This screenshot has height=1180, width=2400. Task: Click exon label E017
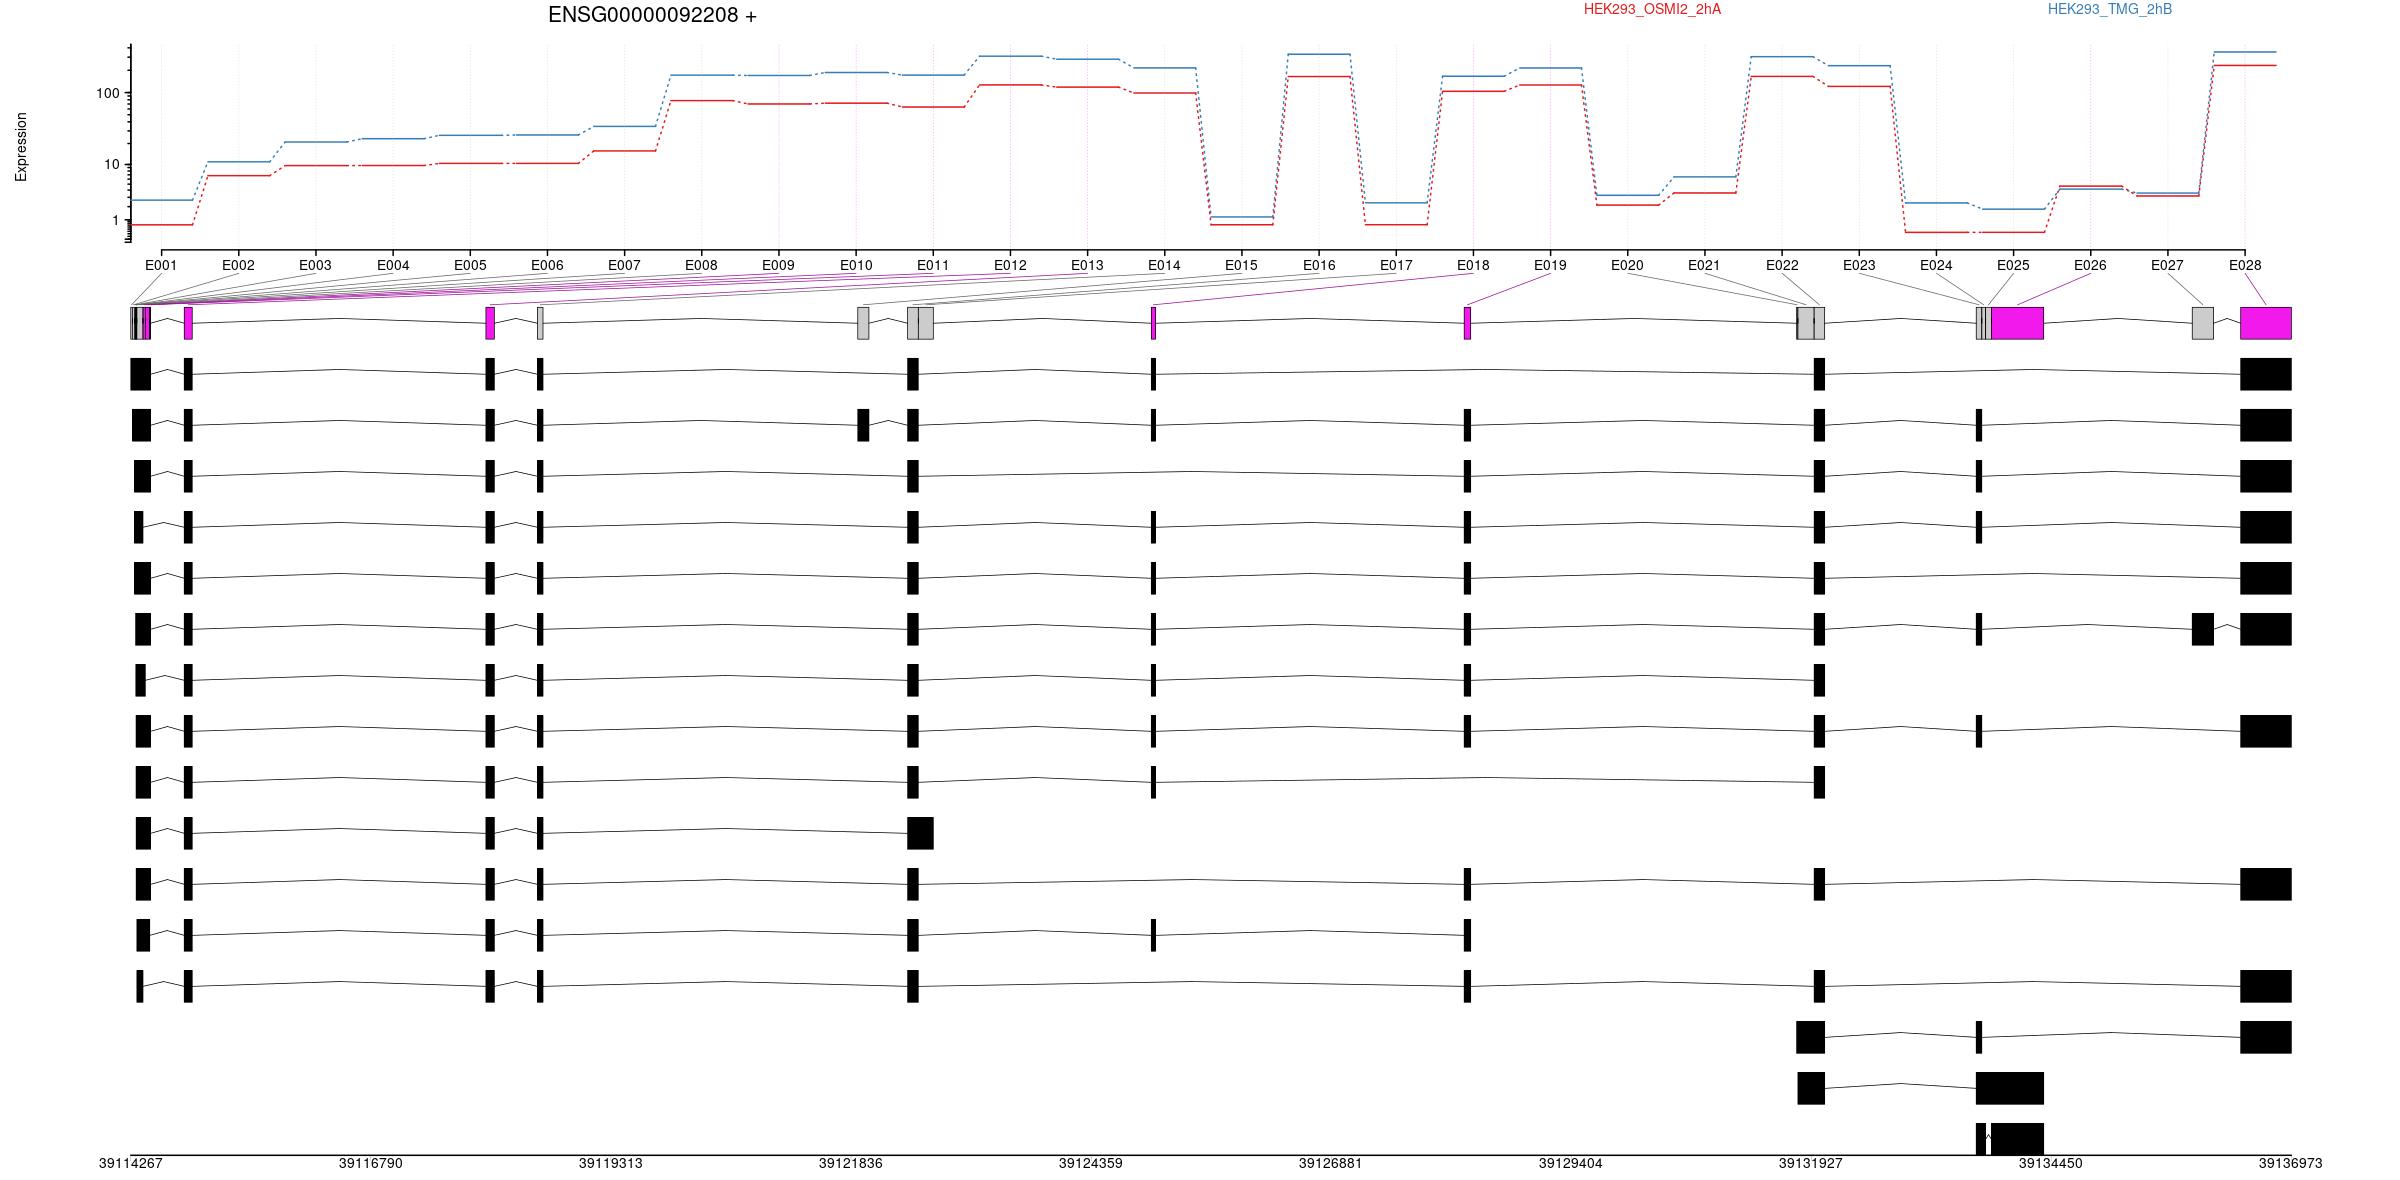coord(1396,265)
